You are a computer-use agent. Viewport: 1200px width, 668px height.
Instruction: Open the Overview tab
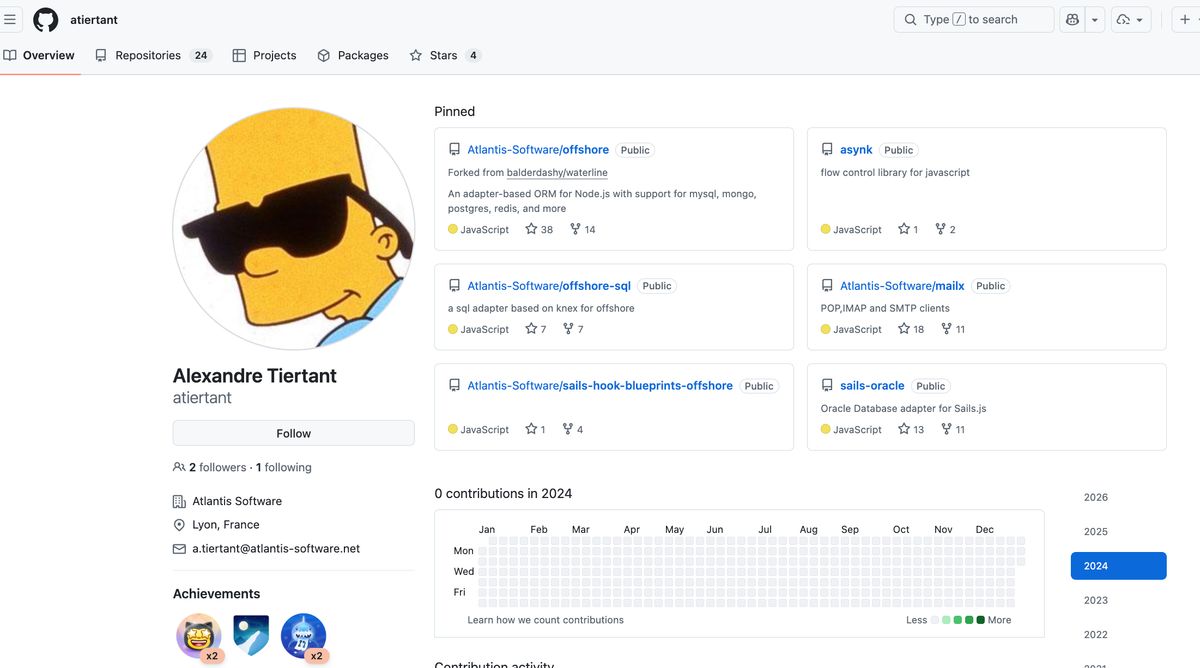39,55
